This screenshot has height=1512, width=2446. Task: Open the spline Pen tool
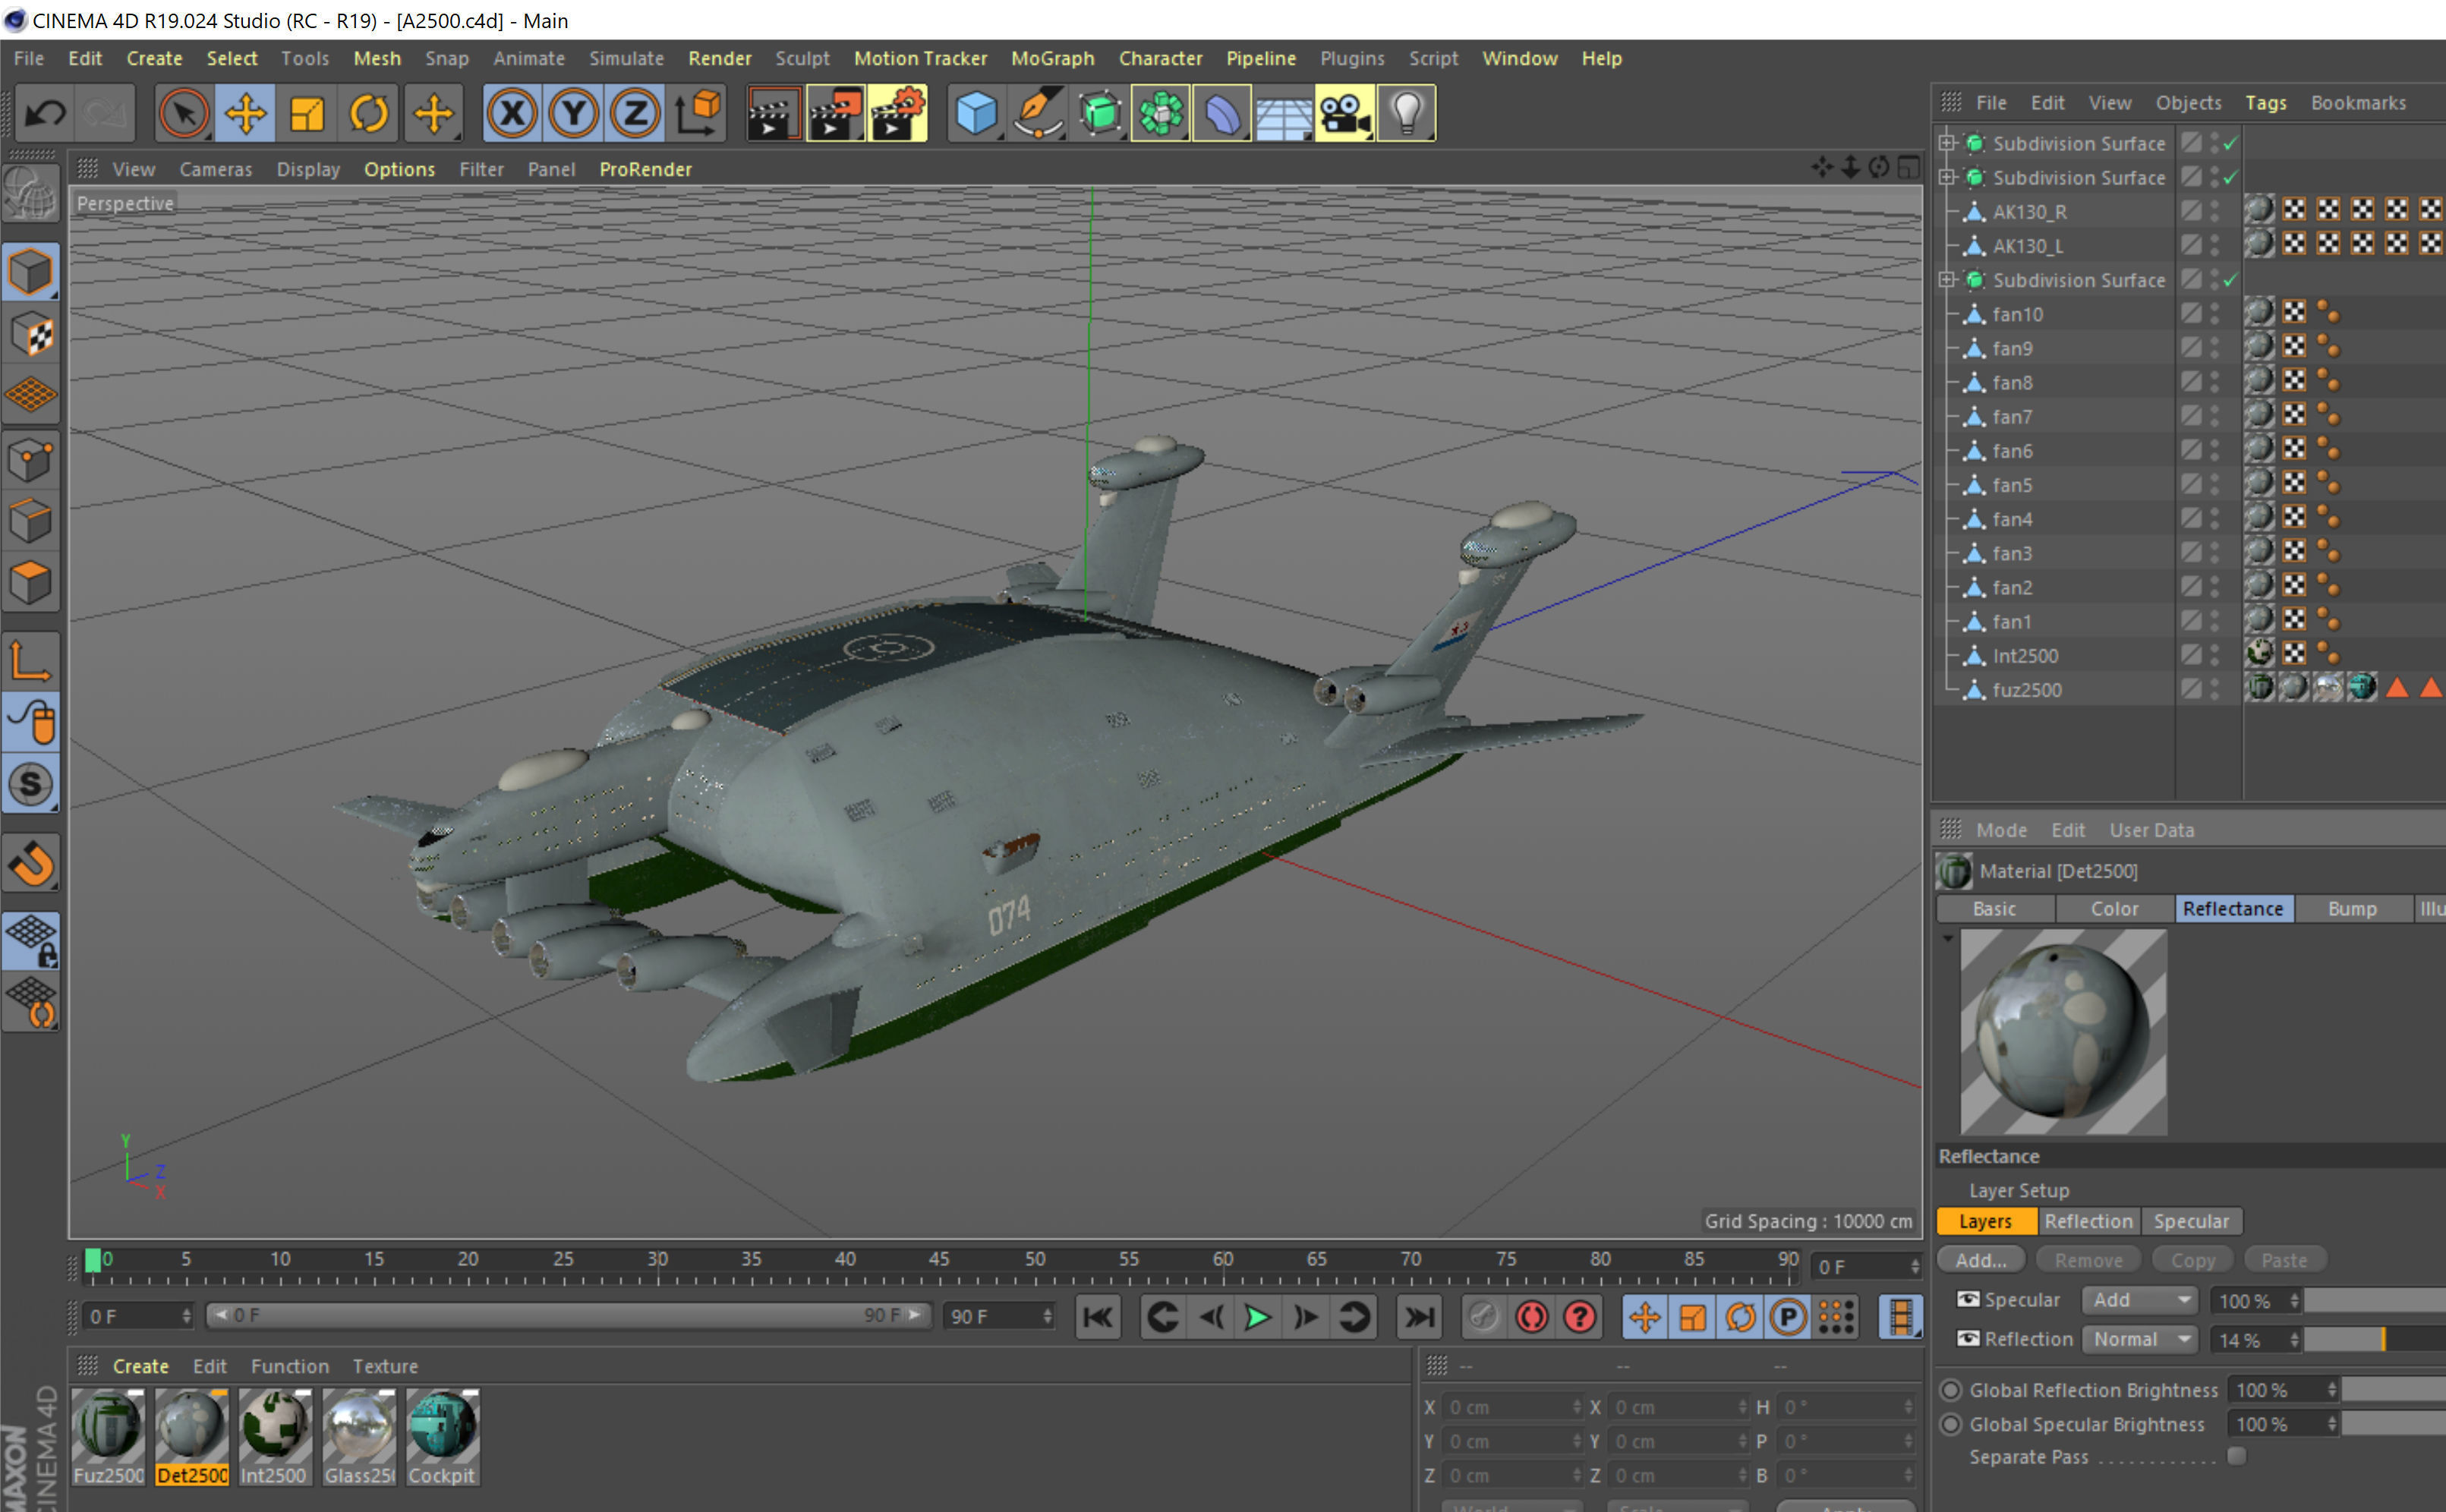(1037, 114)
